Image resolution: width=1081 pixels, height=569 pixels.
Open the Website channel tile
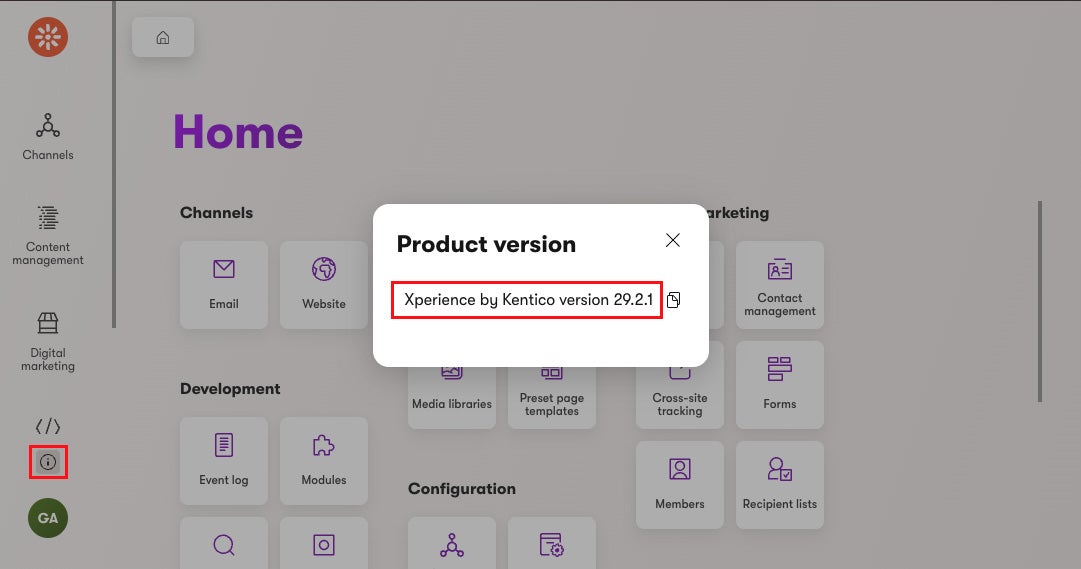point(324,284)
